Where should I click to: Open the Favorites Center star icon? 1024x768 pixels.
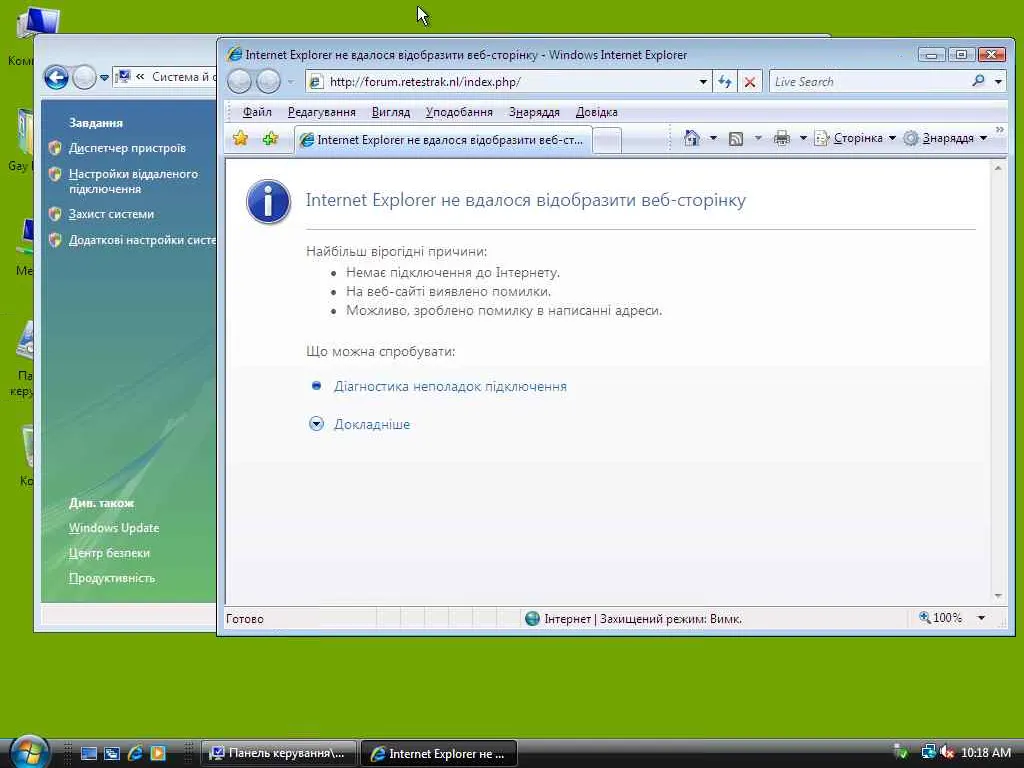point(240,138)
